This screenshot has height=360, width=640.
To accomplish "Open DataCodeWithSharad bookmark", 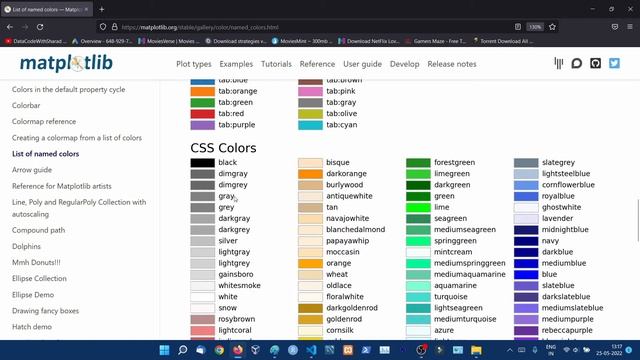I will [x=35, y=41].
